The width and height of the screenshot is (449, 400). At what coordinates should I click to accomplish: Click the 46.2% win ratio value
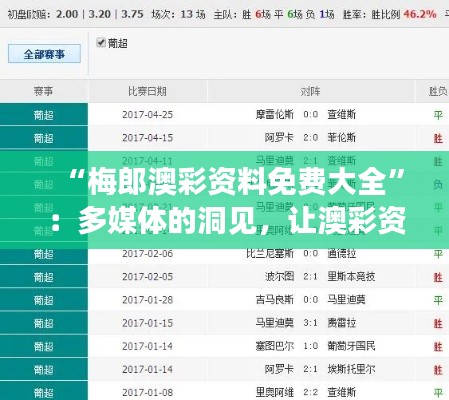[x=420, y=14]
